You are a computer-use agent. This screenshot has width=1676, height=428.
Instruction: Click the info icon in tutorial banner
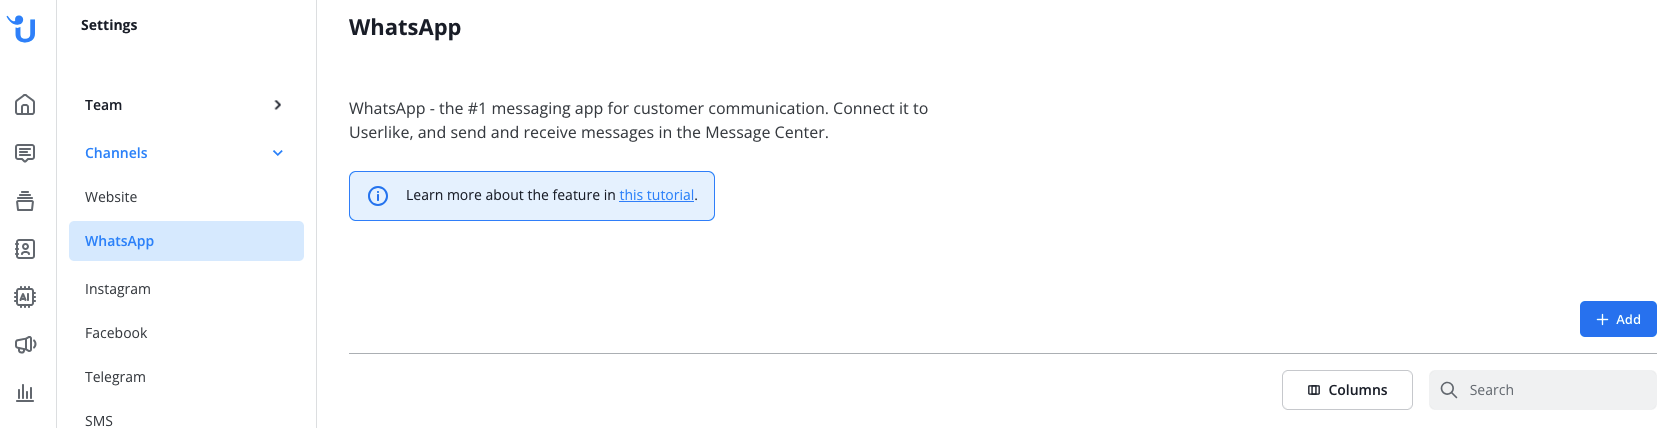pos(378,196)
